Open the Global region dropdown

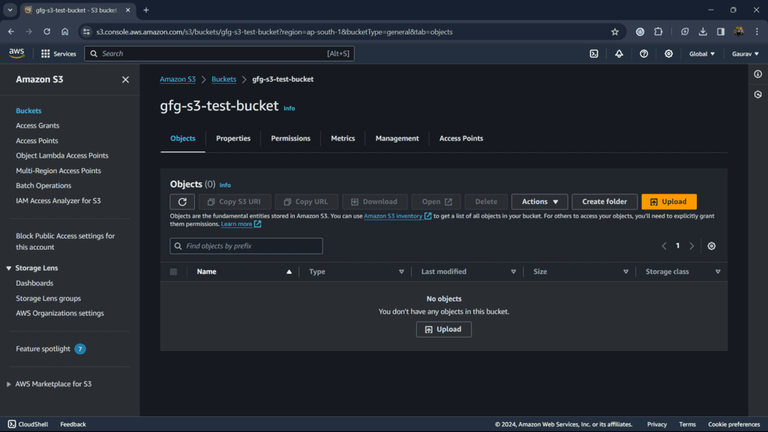click(701, 54)
